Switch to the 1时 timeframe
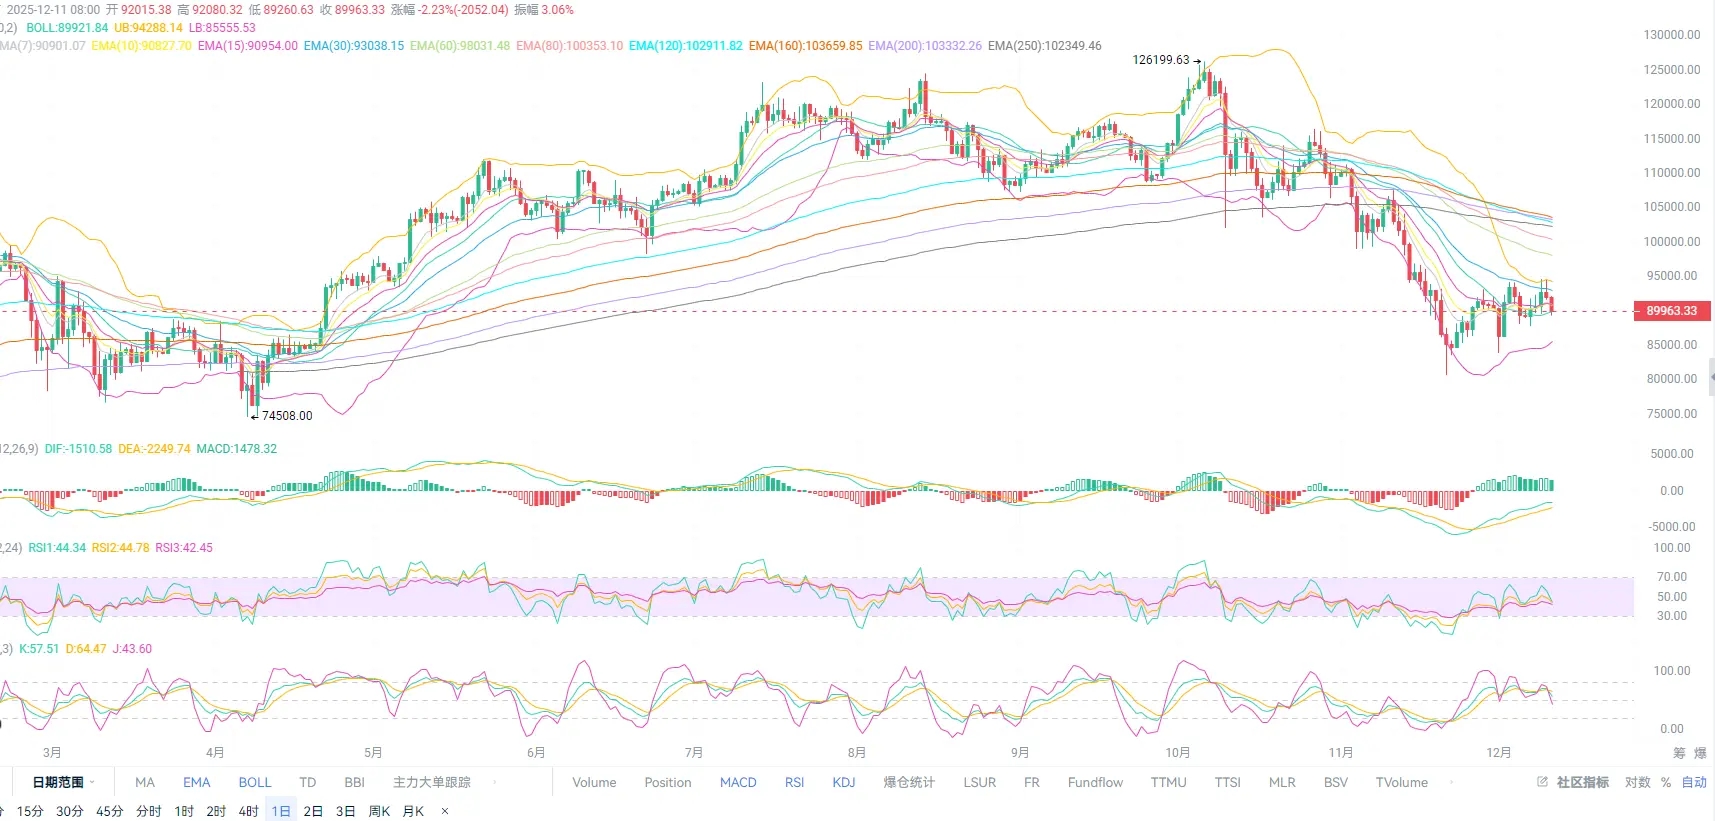The width and height of the screenshot is (1715, 821). [x=184, y=811]
